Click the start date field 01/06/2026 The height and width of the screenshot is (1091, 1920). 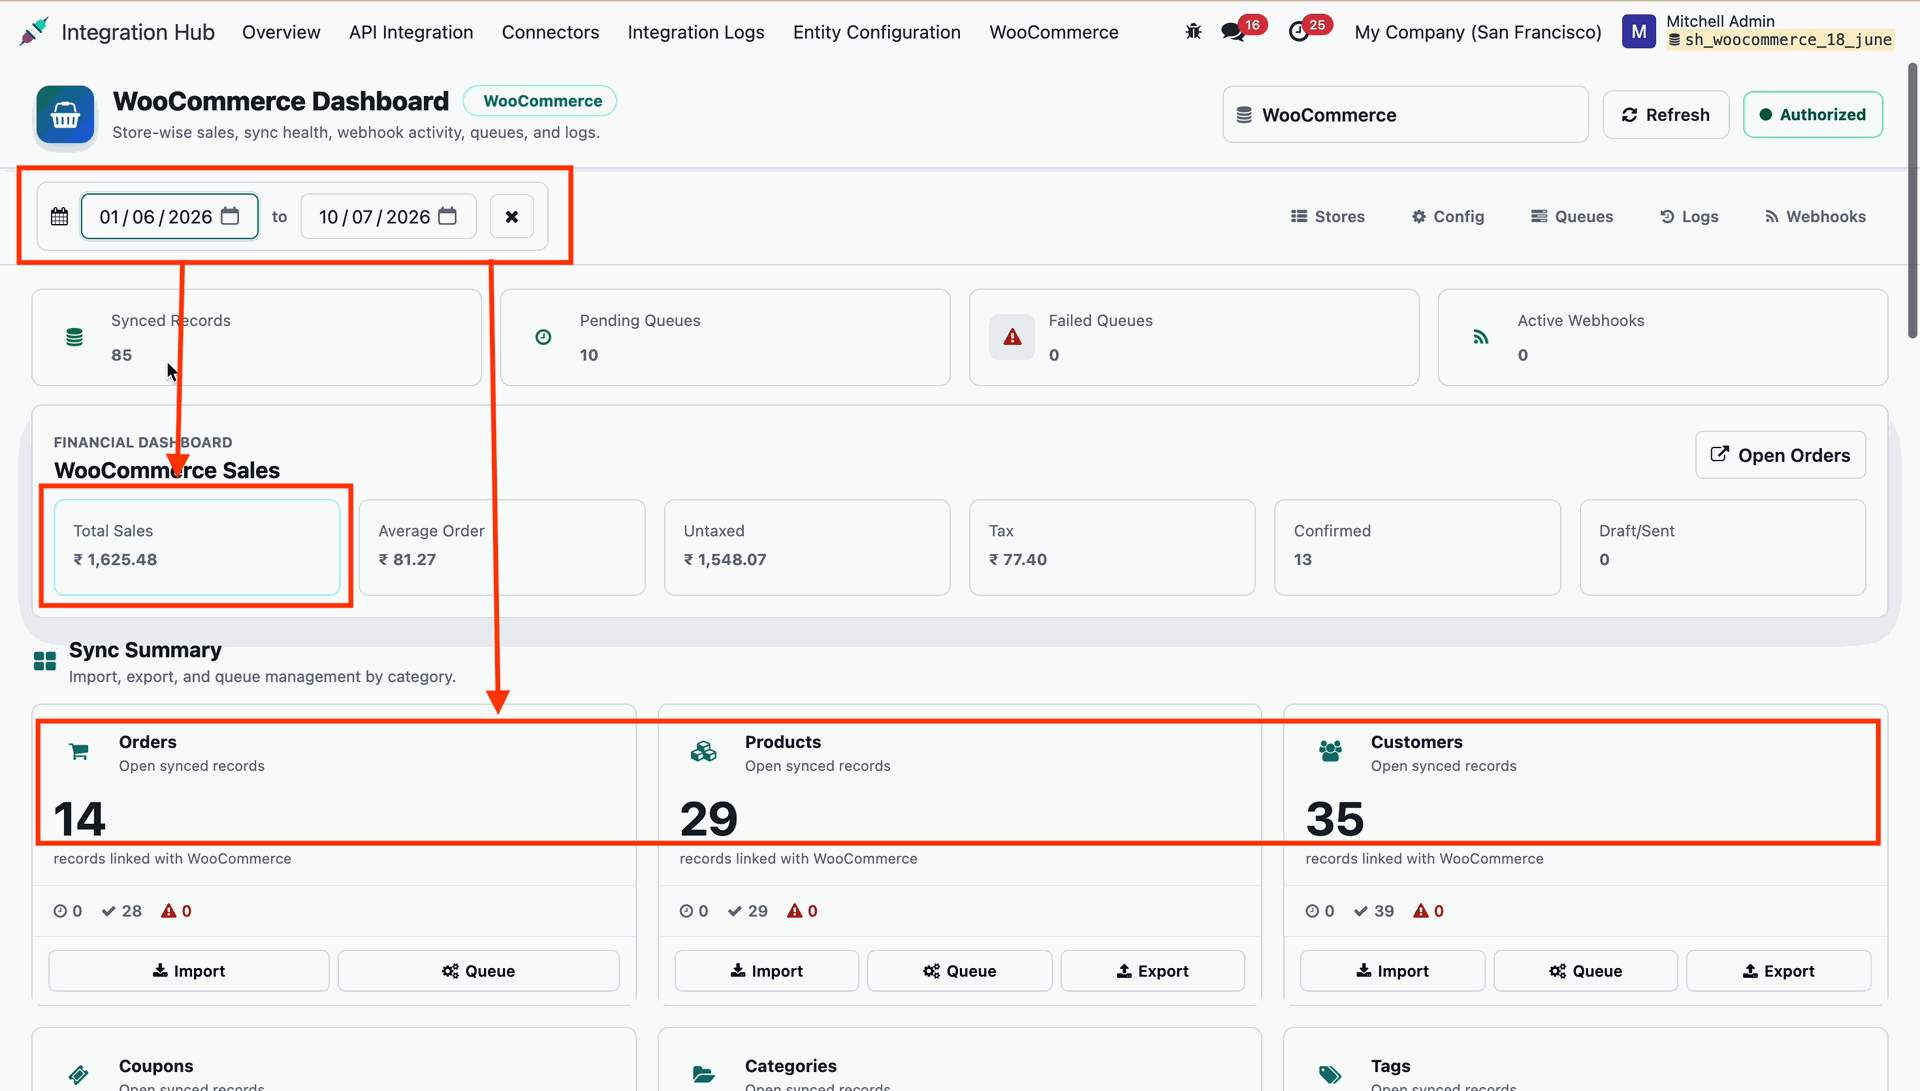[170, 216]
